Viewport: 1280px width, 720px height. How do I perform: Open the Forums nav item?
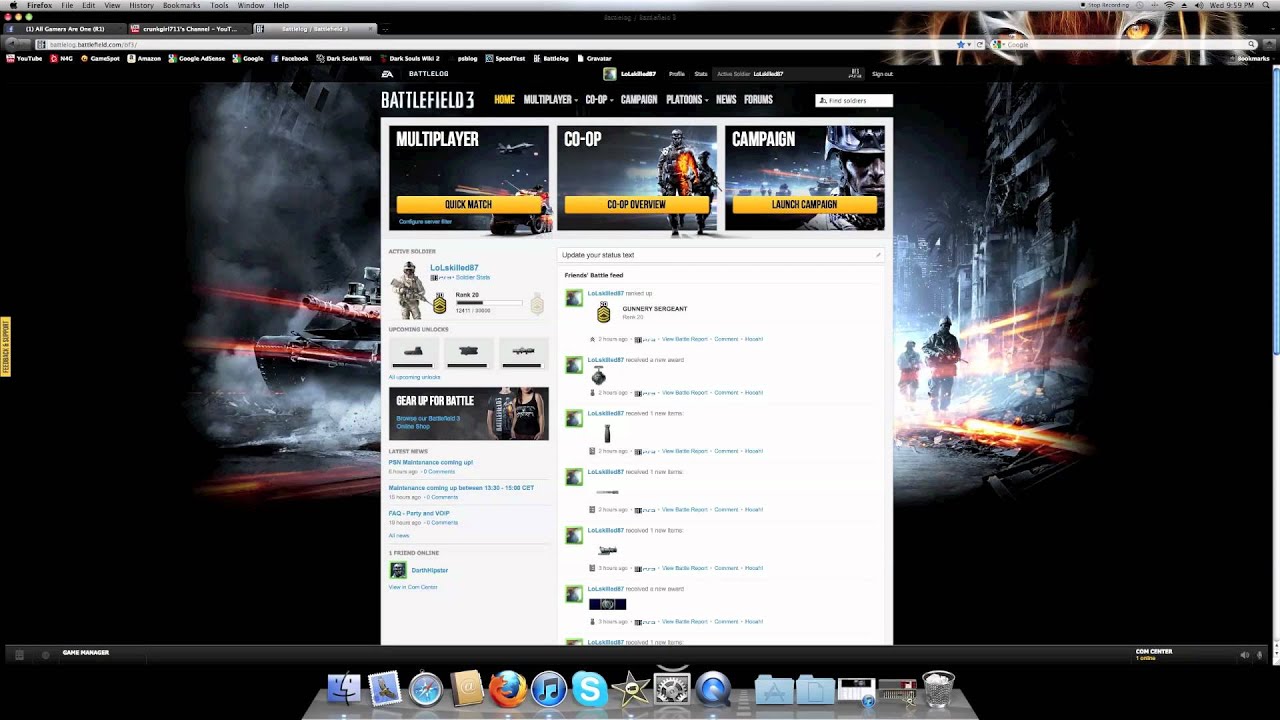point(758,100)
